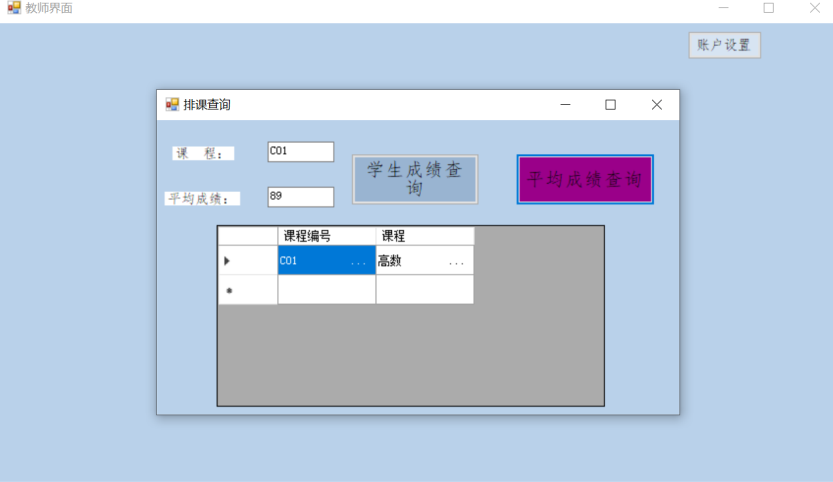Minimize the 排课查询 window
The width and height of the screenshot is (833, 482).
[x=565, y=105]
